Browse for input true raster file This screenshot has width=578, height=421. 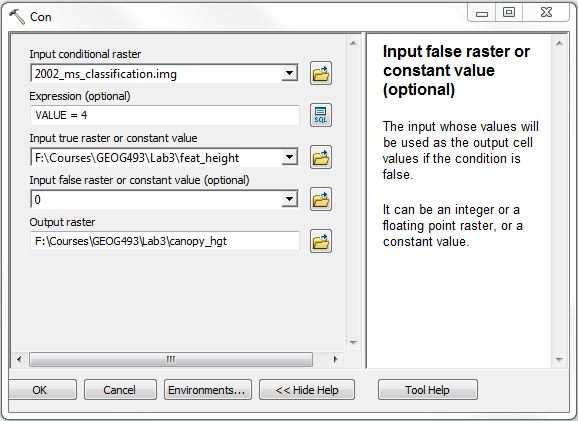(x=321, y=157)
